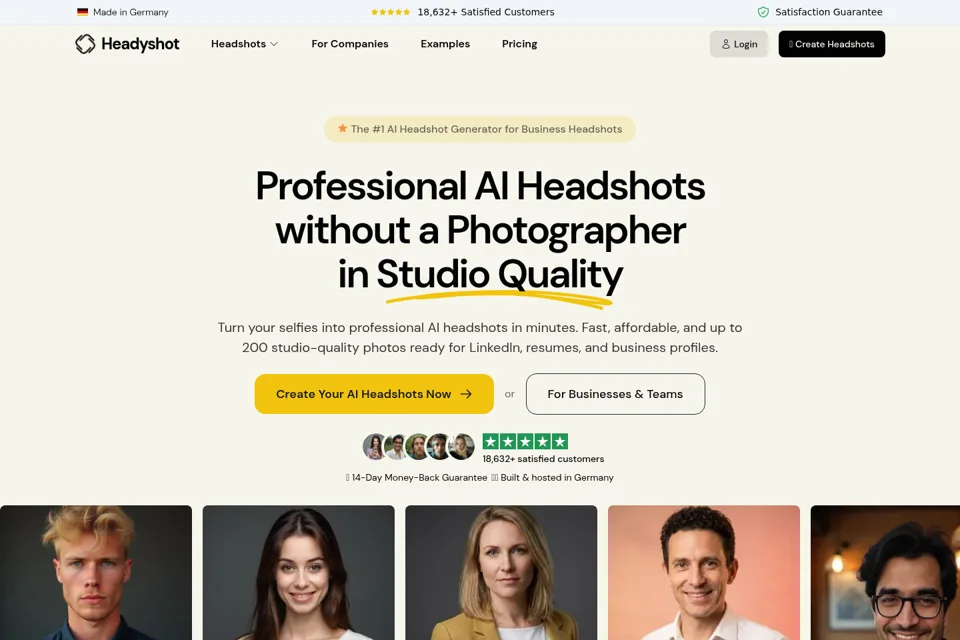Image resolution: width=960 pixels, height=640 pixels.
Task: Click the Turn your selfies description paragraph
Action: [480, 337]
